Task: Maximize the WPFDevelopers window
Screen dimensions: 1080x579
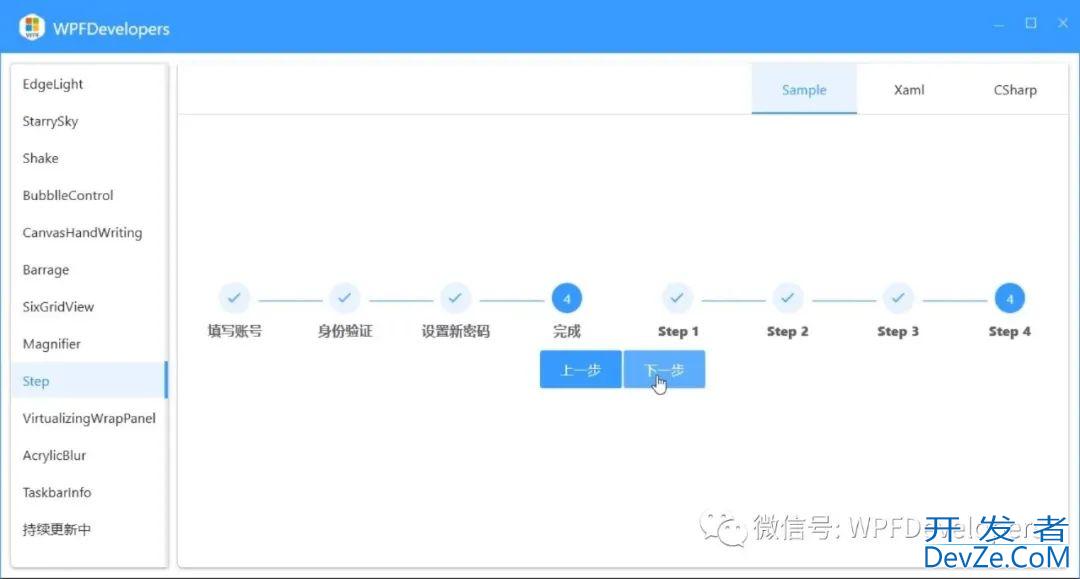Action: 1031,24
